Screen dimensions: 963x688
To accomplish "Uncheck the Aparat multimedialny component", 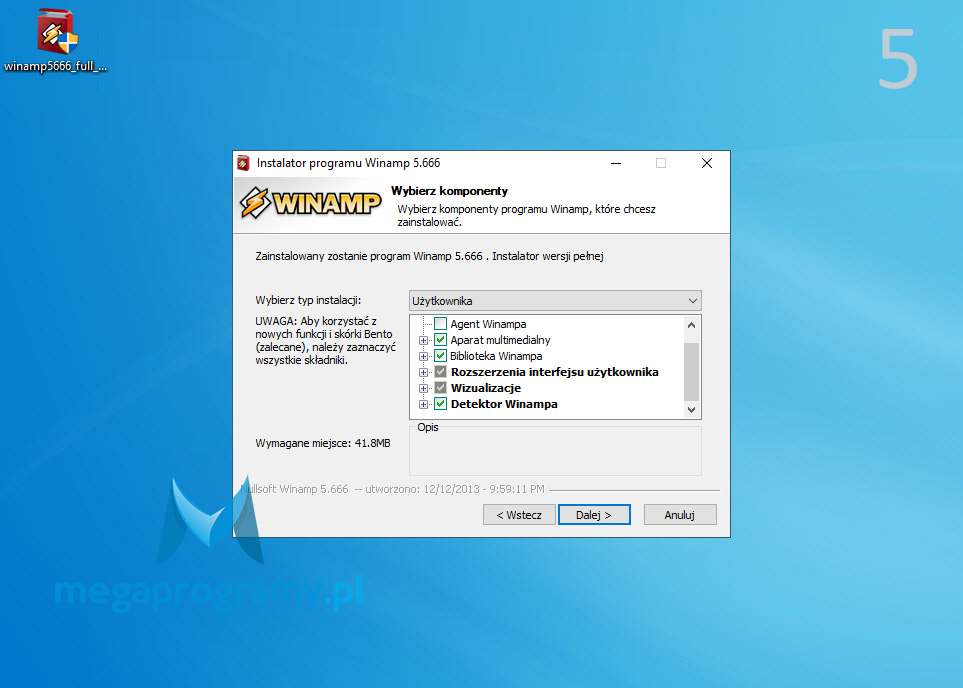I will [440, 340].
